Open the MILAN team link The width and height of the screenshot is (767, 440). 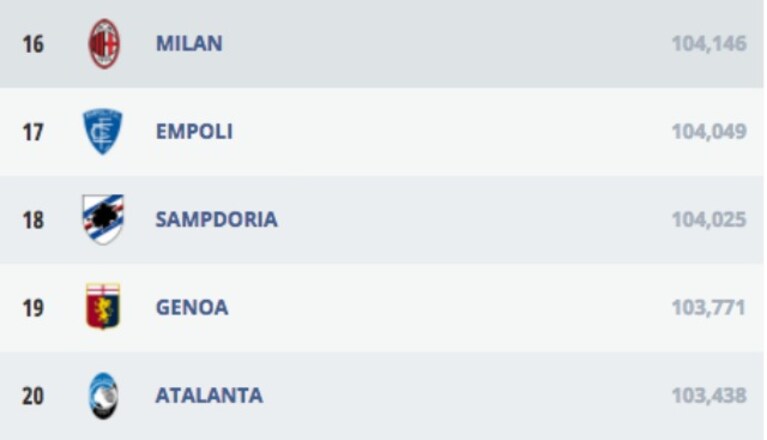pos(189,44)
